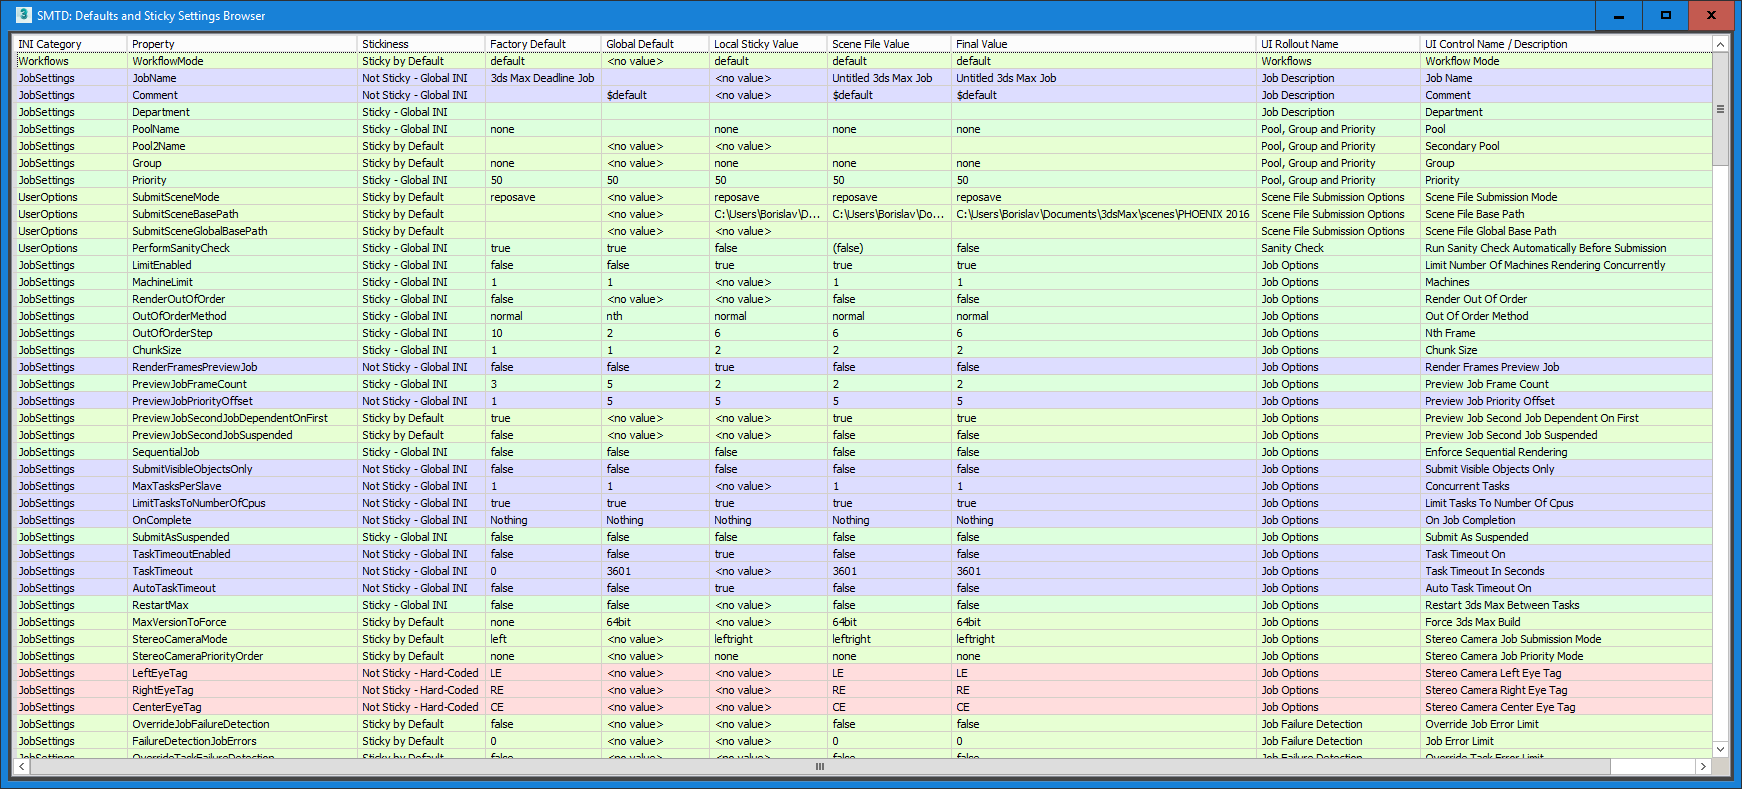This screenshot has height=789, width=1742.
Task: Click the vertical scrollbar down arrow
Action: (x=1720, y=749)
